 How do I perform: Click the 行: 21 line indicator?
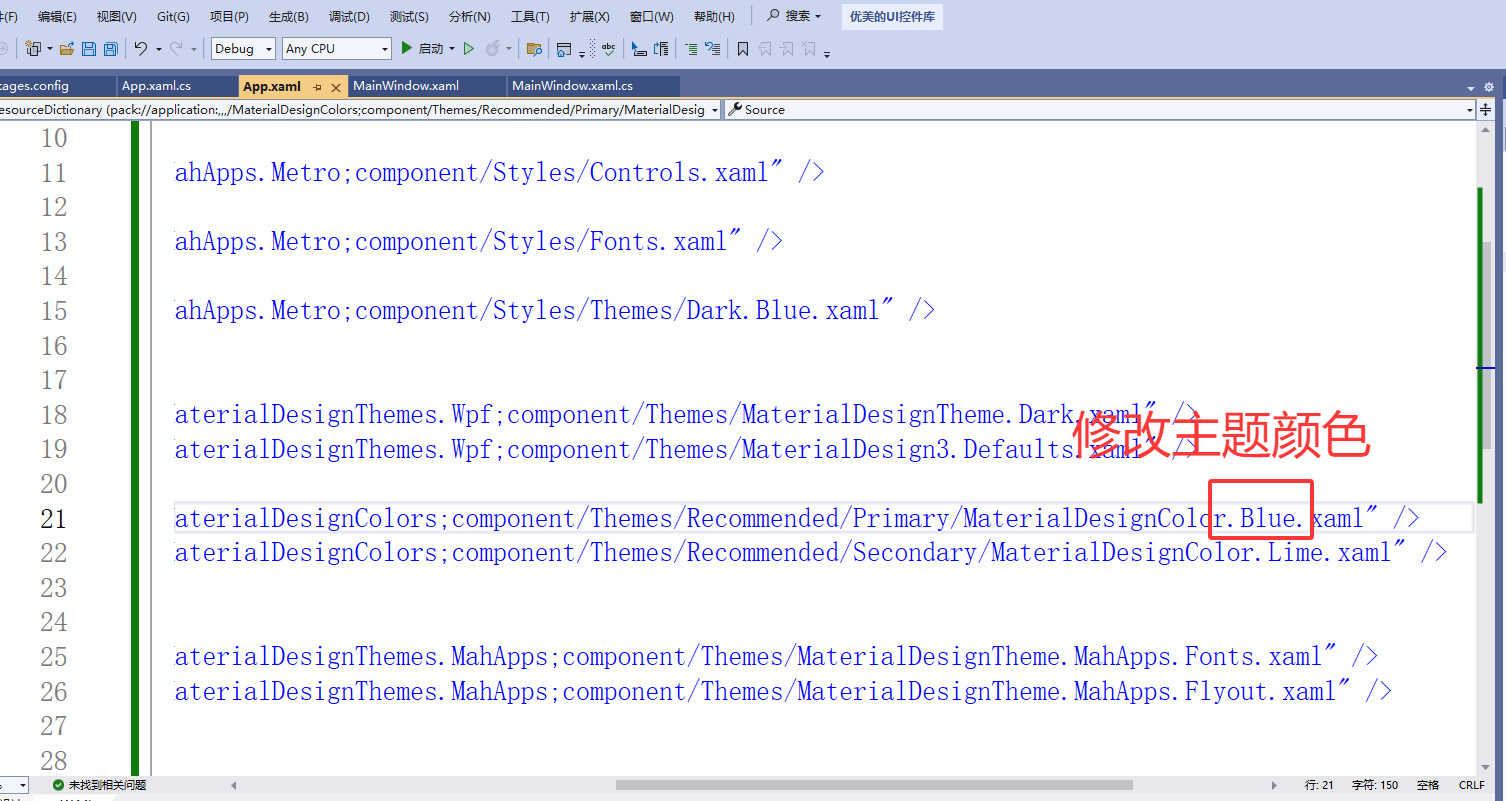[x=1319, y=785]
